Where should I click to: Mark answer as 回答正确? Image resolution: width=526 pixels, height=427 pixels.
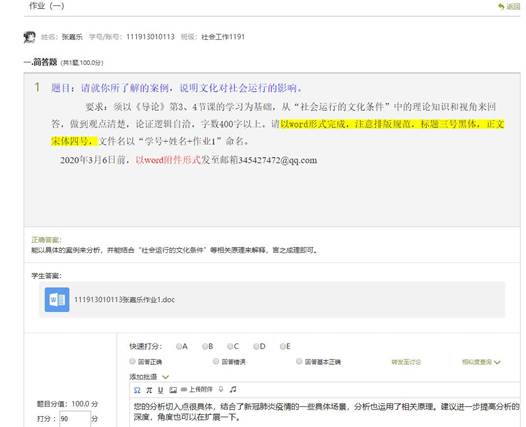coord(133,361)
